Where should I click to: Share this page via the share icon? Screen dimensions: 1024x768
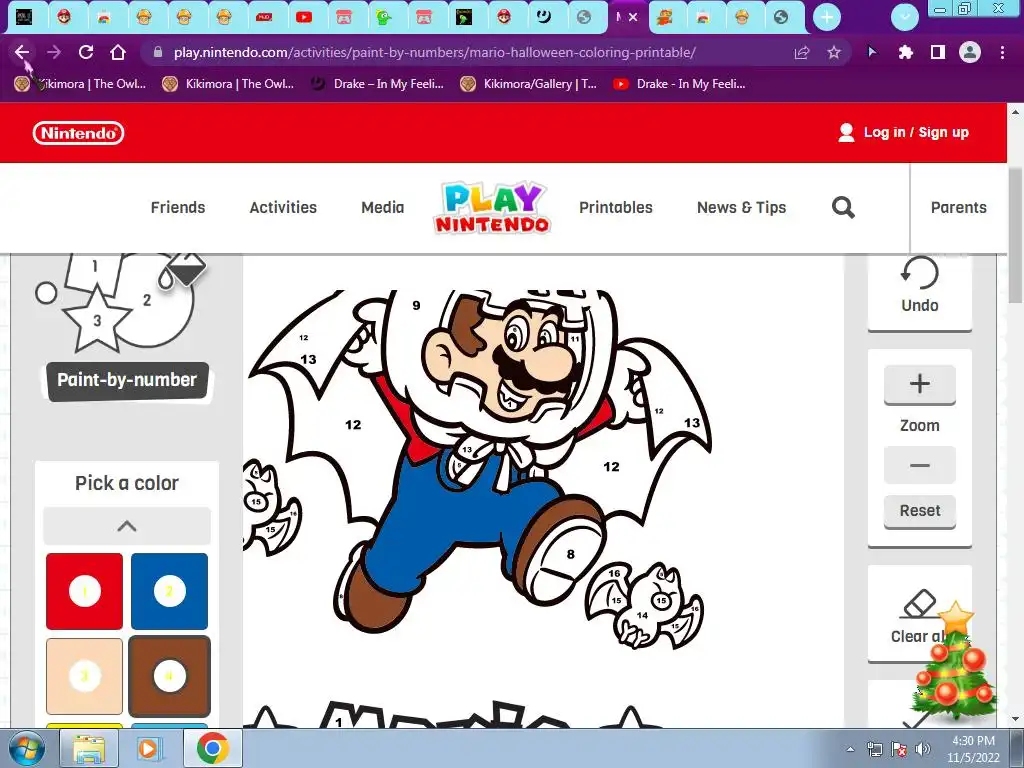801,52
